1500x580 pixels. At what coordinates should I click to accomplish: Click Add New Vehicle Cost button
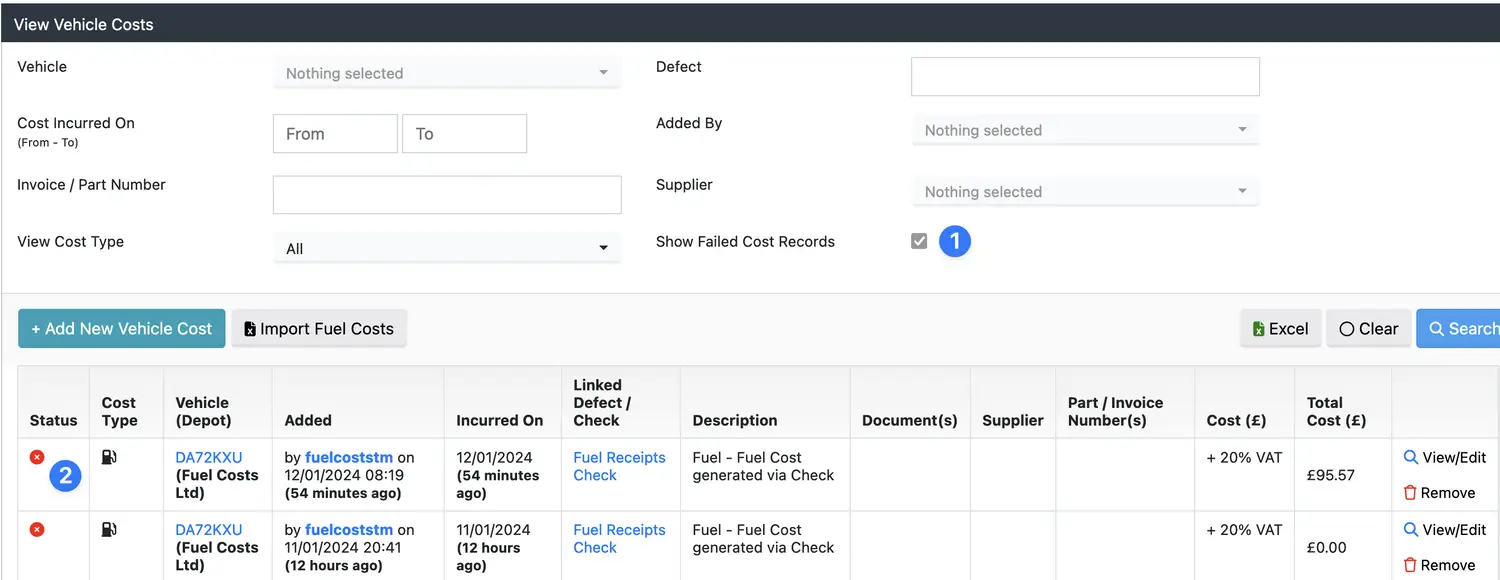[121, 328]
